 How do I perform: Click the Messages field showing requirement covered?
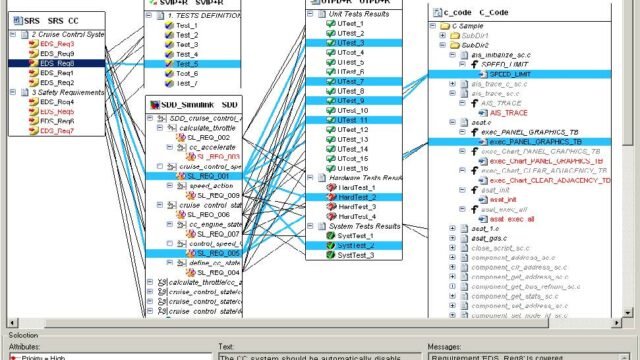point(529,357)
